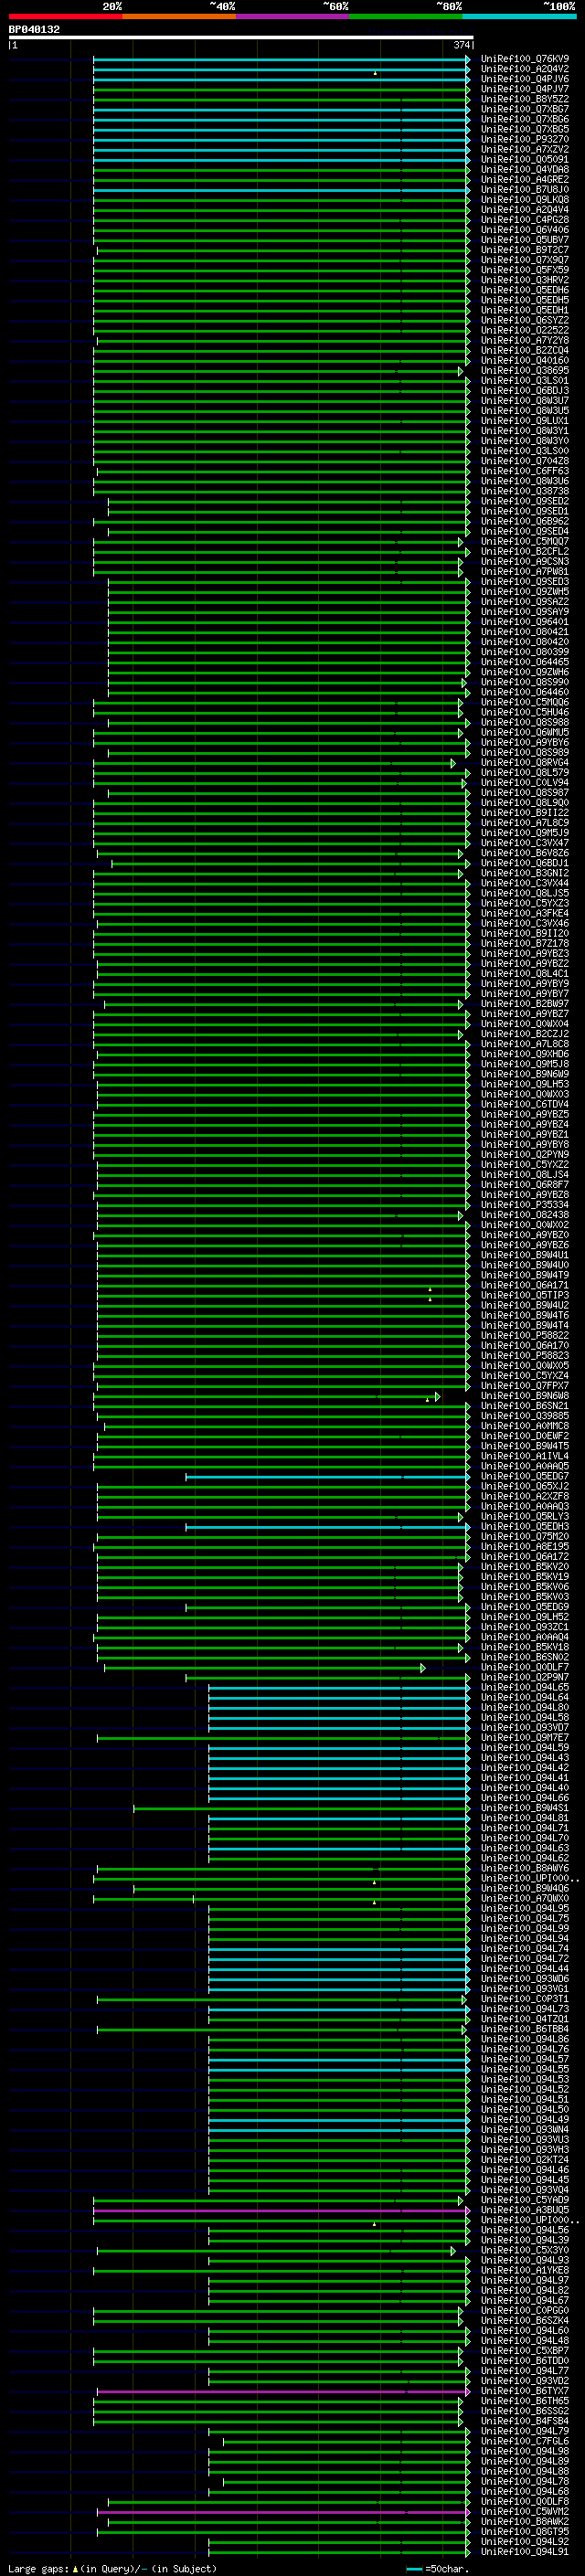Select the label UniRef100_Q2P9N7
The height and width of the screenshot is (2576, 585).
(x=525, y=1678)
